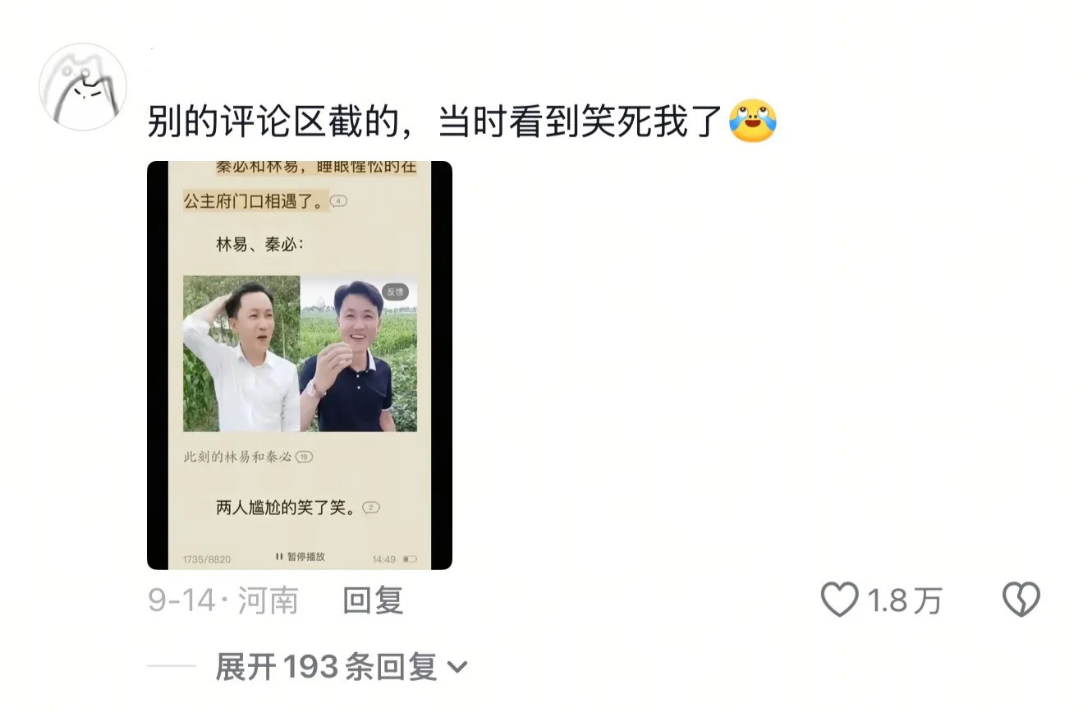
Task: Tap the "4" bubble after 公主府门口相遇了
Action: (x=338, y=201)
